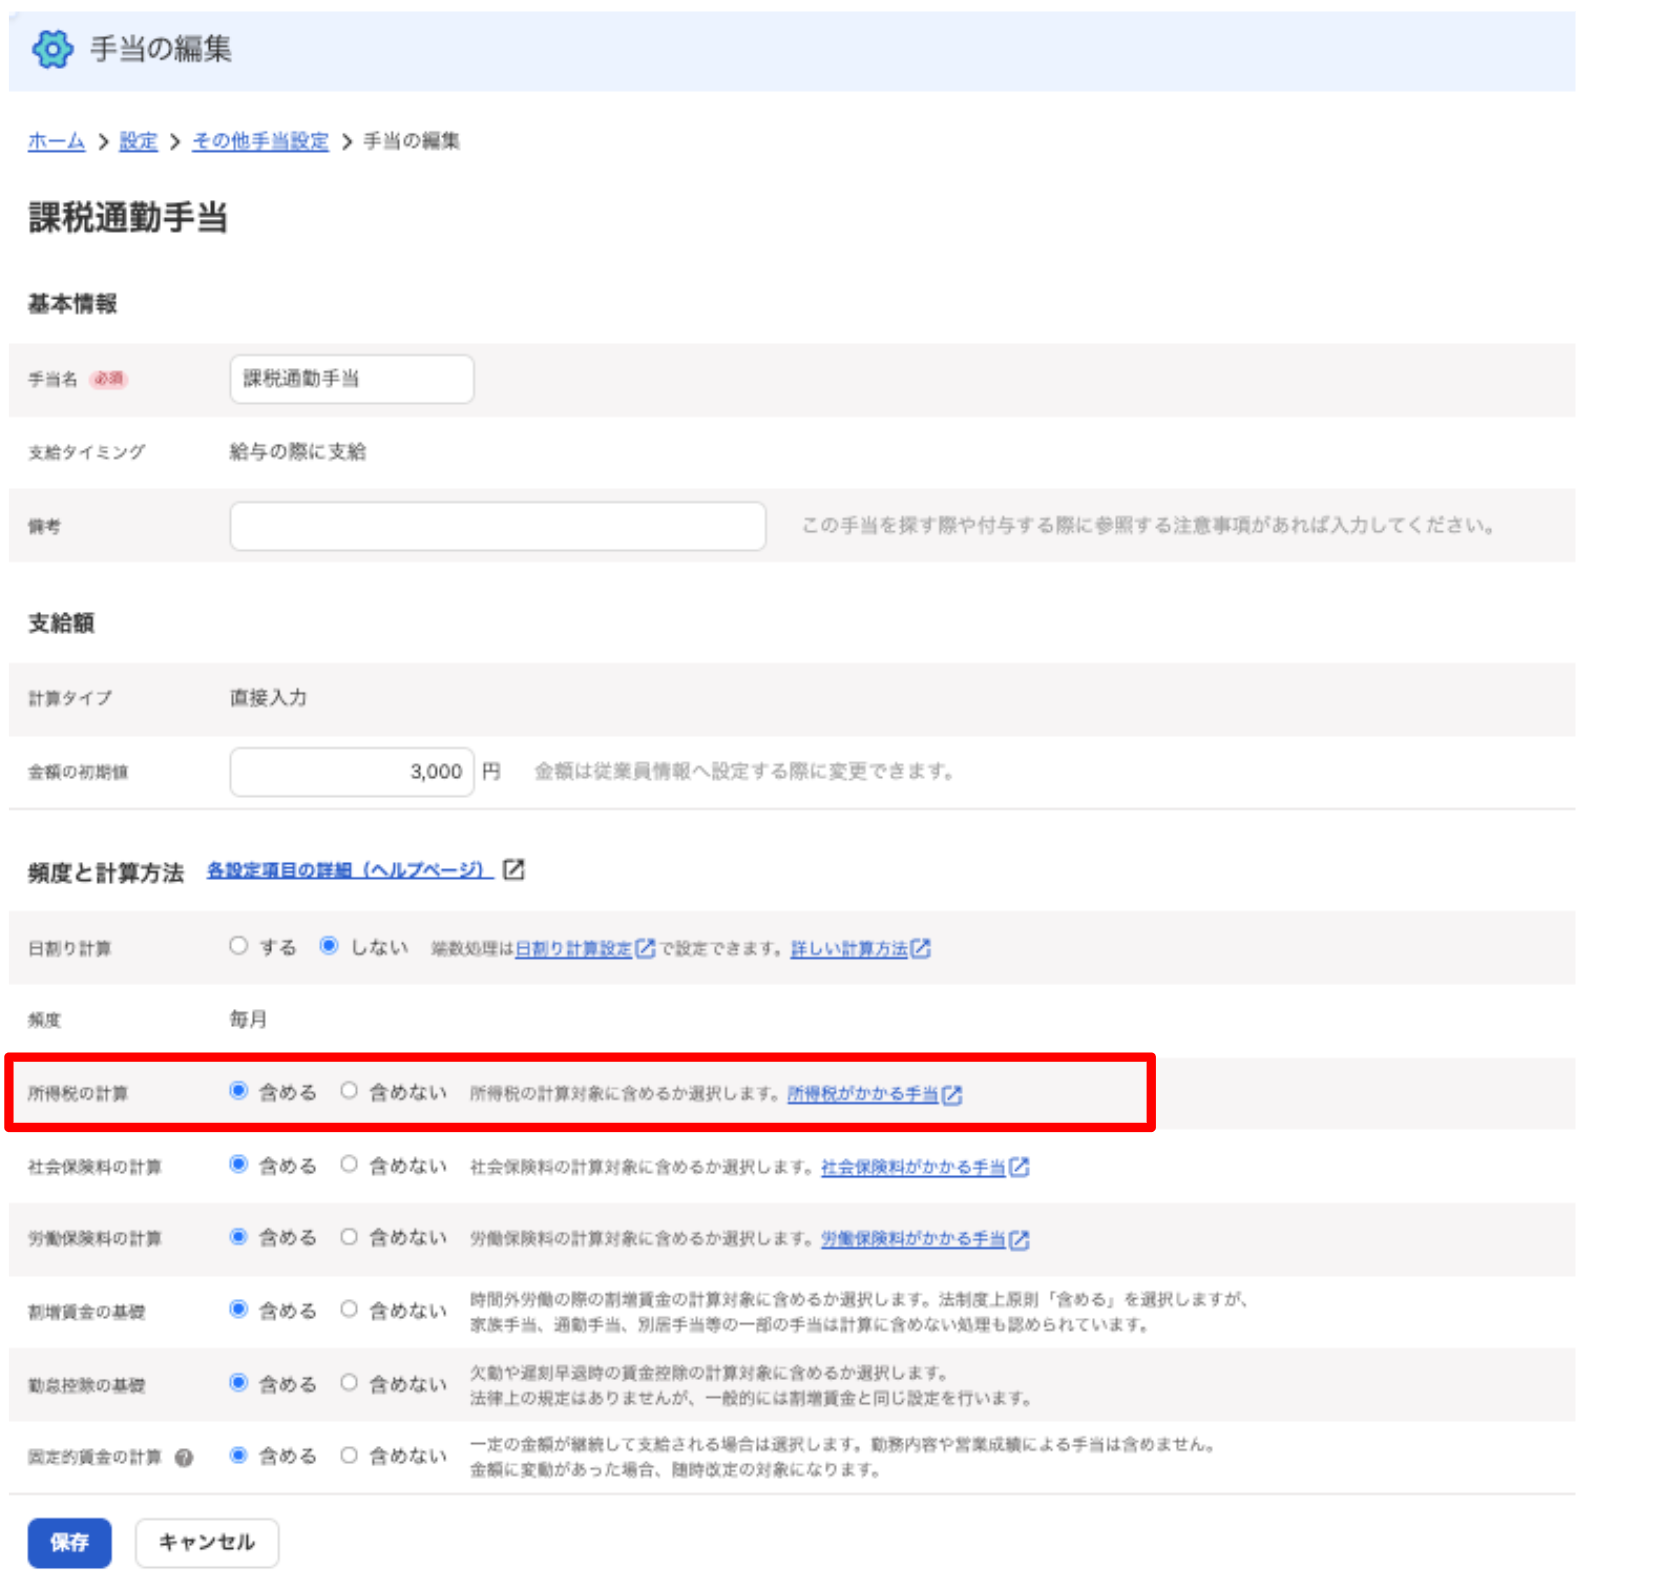Click the キャンセル button
Screen dimensions: 1658x1590
point(207,1543)
